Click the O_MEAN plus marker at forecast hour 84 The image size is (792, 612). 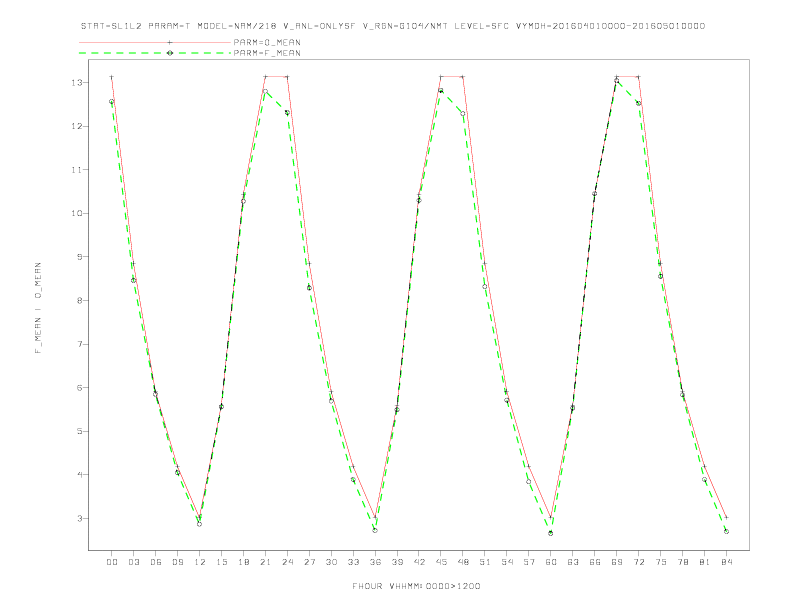(x=726, y=517)
